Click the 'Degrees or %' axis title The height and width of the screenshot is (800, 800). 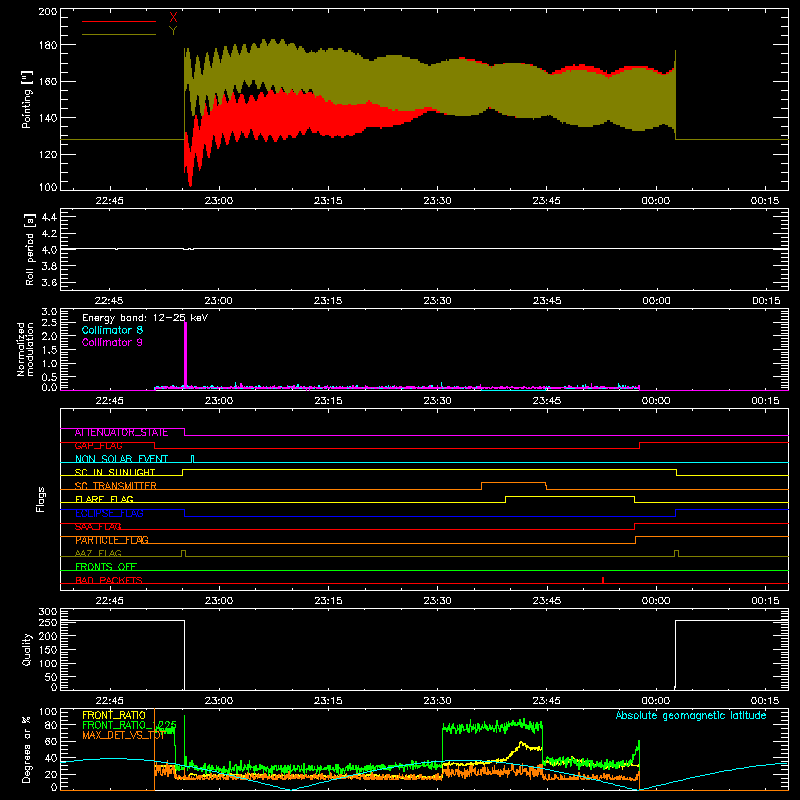tap(27, 749)
